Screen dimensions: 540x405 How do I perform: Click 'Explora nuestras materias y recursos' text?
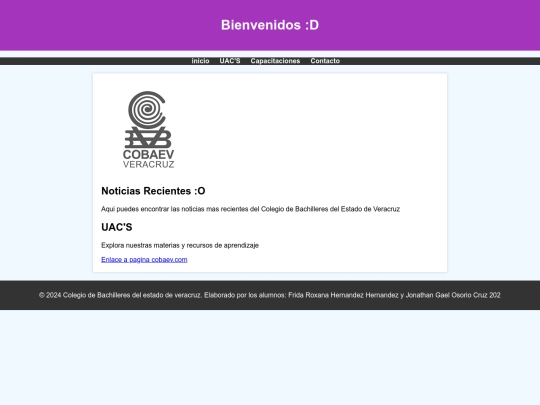tap(180, 245)
